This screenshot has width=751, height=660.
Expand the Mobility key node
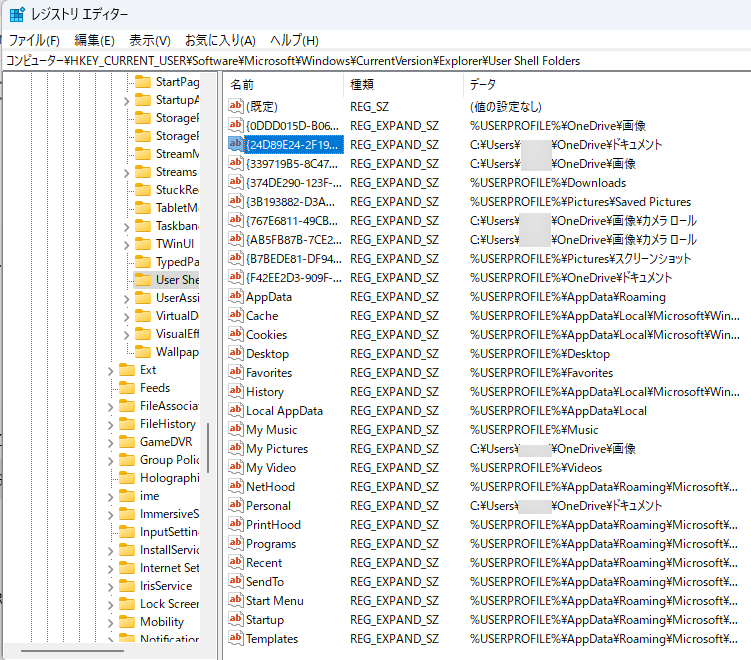click(x=111, y=622)
